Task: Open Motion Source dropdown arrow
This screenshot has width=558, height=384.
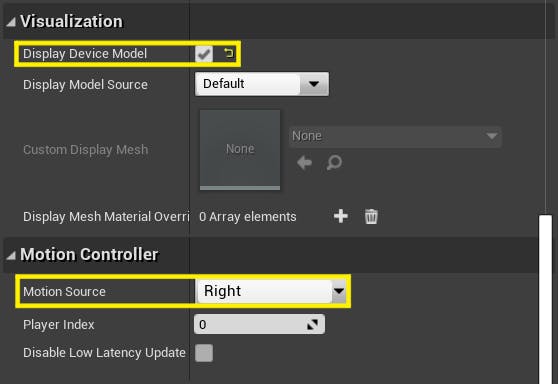Action: pos(339,291)
